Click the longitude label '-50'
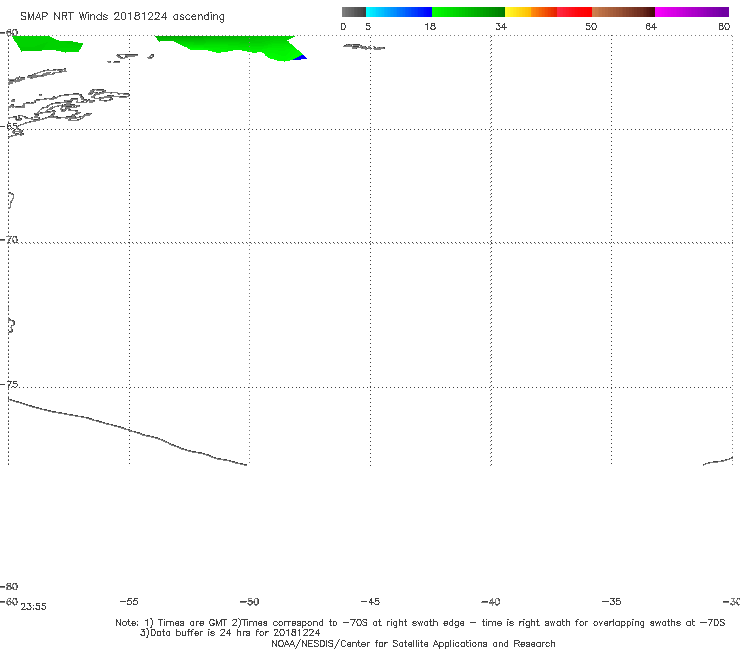 pyautogui.click(x=250, y=601)
